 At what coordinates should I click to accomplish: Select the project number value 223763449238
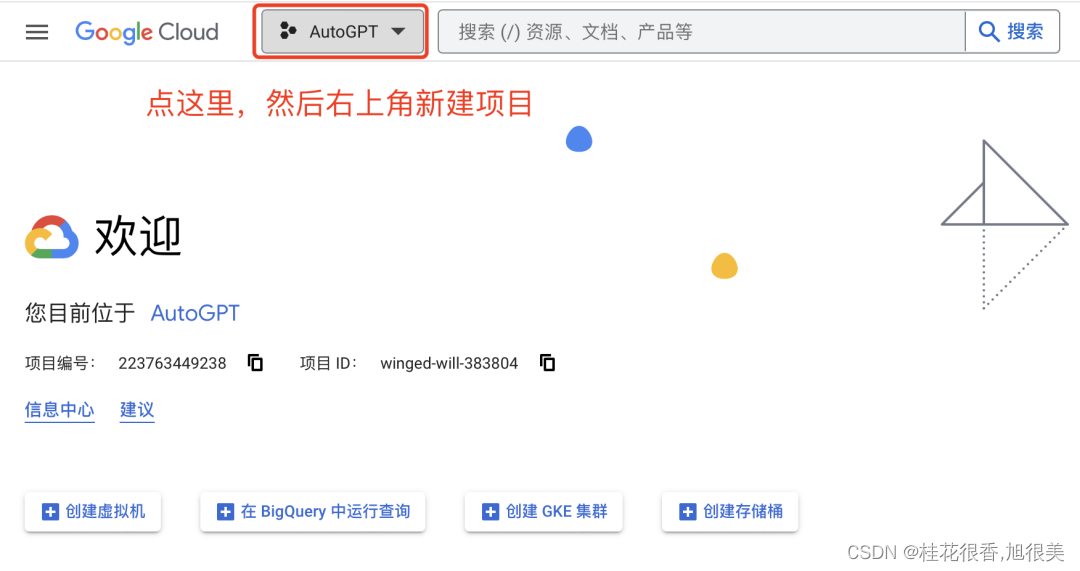pos(172,363)
